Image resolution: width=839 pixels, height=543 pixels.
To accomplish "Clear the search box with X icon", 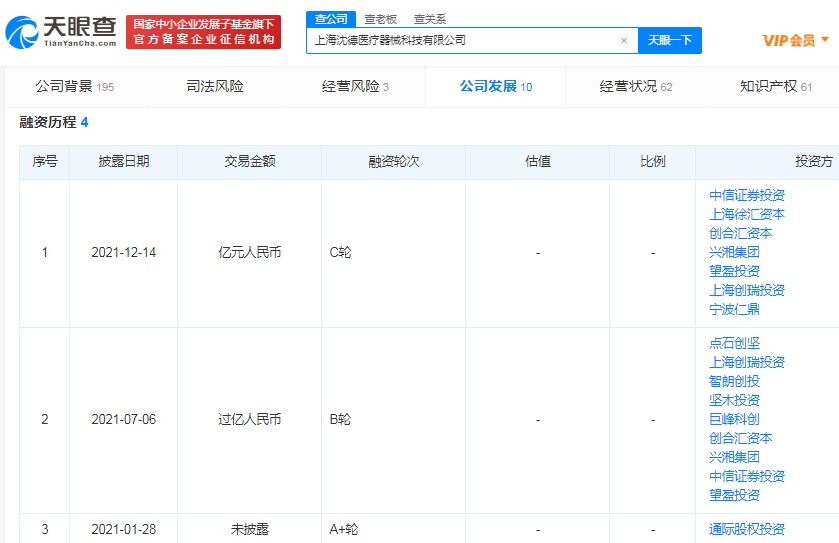I will (624, 41).
